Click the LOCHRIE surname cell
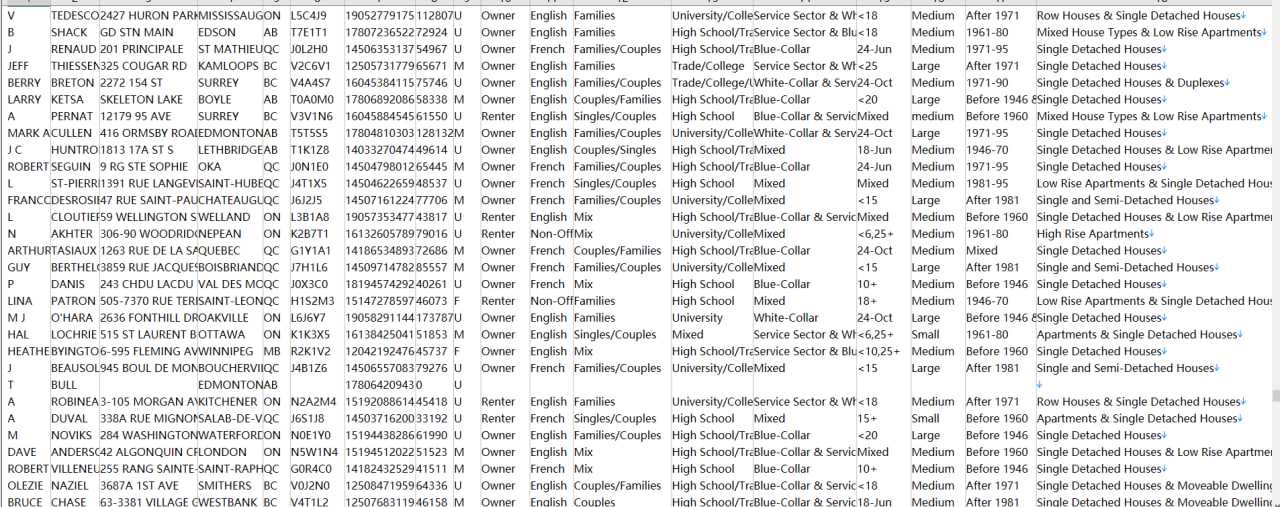 74,334
